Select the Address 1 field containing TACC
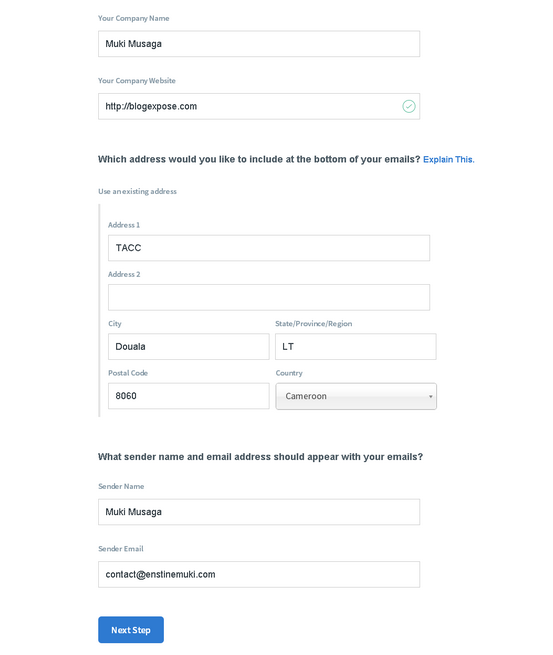Screen dimensions: 553x655 [269, 248]
